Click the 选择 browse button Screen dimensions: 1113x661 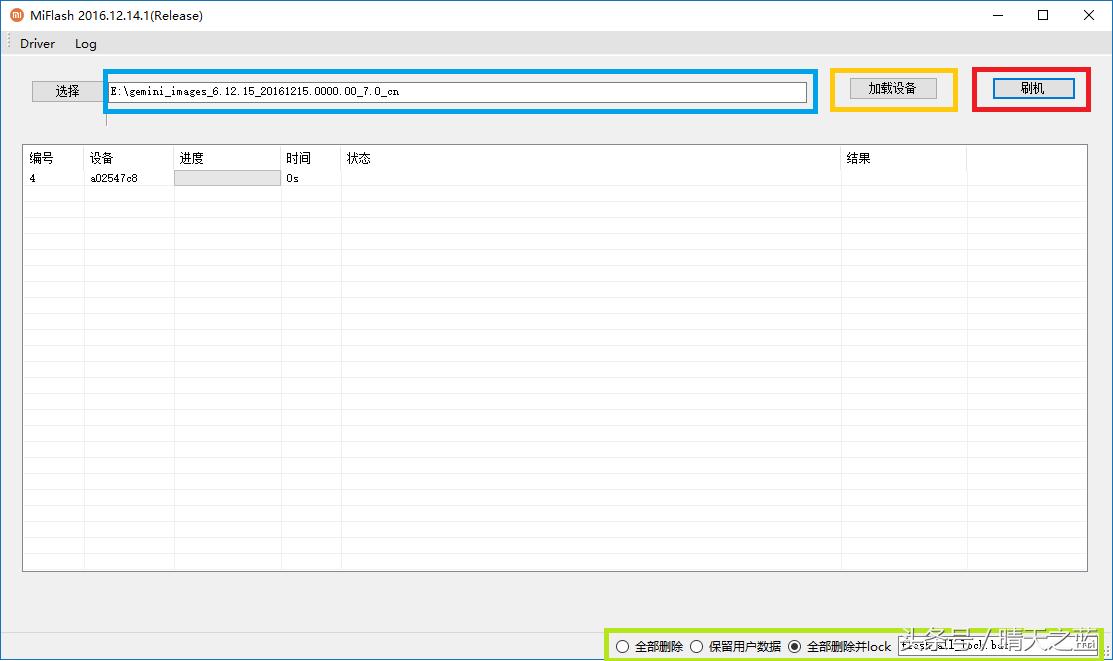68,91
